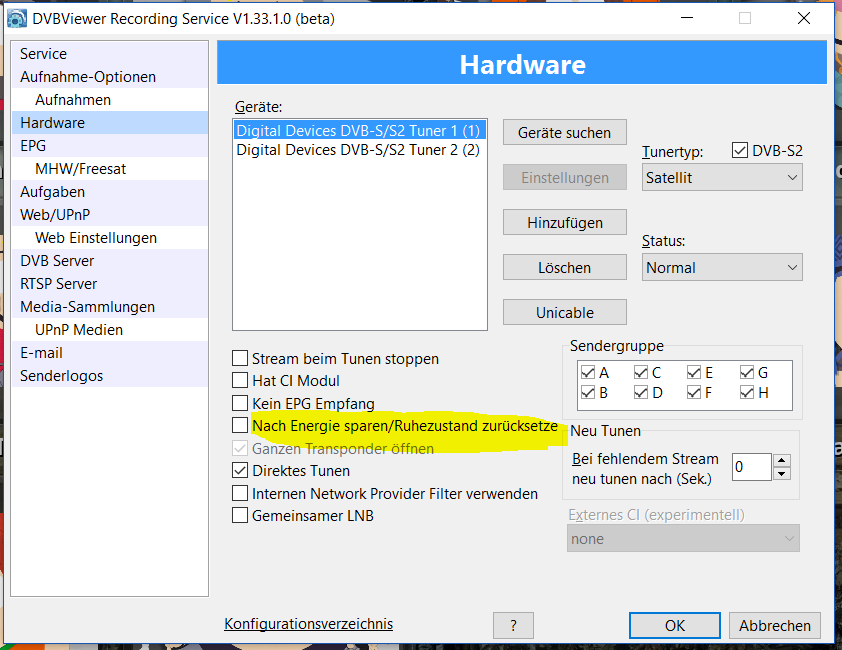This screenshot has height=650, width=842.
Task: Uncheck Sendergruppe D
Action: (x=641, y=393)
